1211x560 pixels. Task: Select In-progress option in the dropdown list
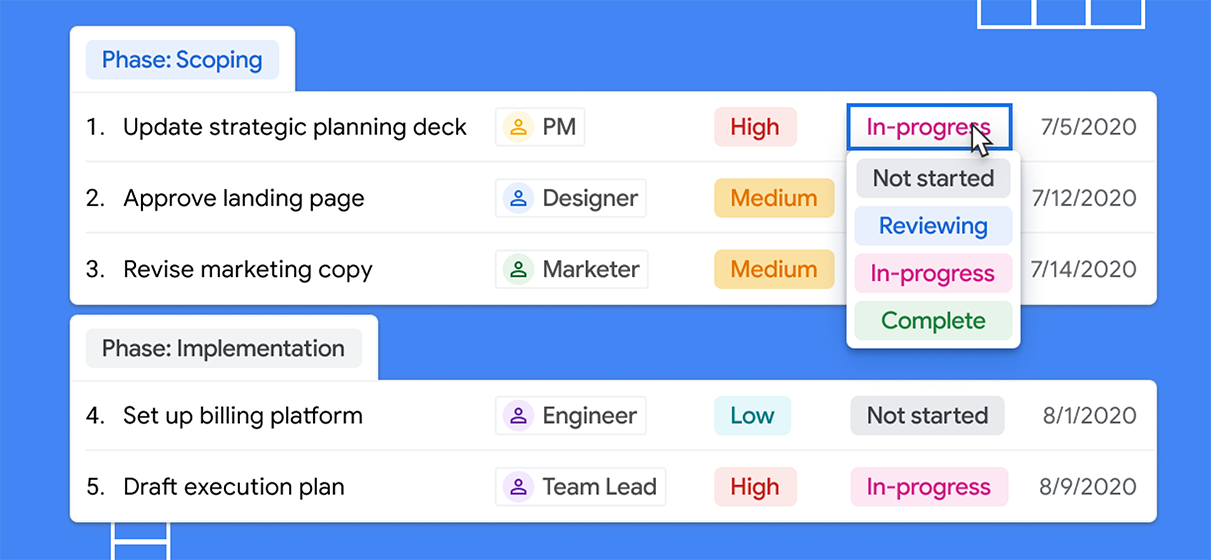coord(933,273)
